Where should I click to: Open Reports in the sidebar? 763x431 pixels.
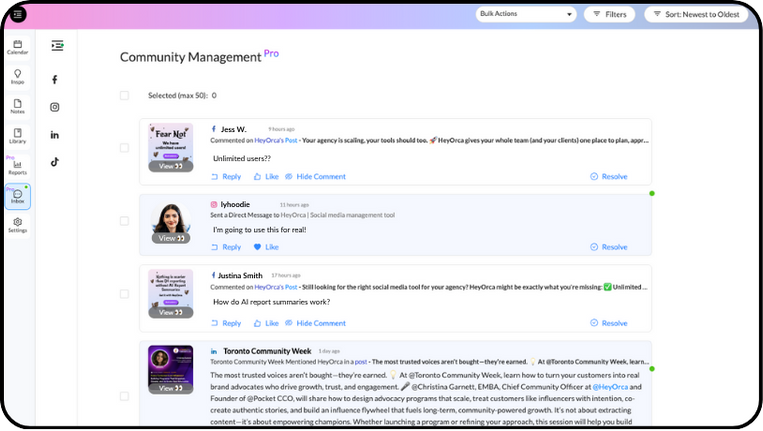pos(18,167)
